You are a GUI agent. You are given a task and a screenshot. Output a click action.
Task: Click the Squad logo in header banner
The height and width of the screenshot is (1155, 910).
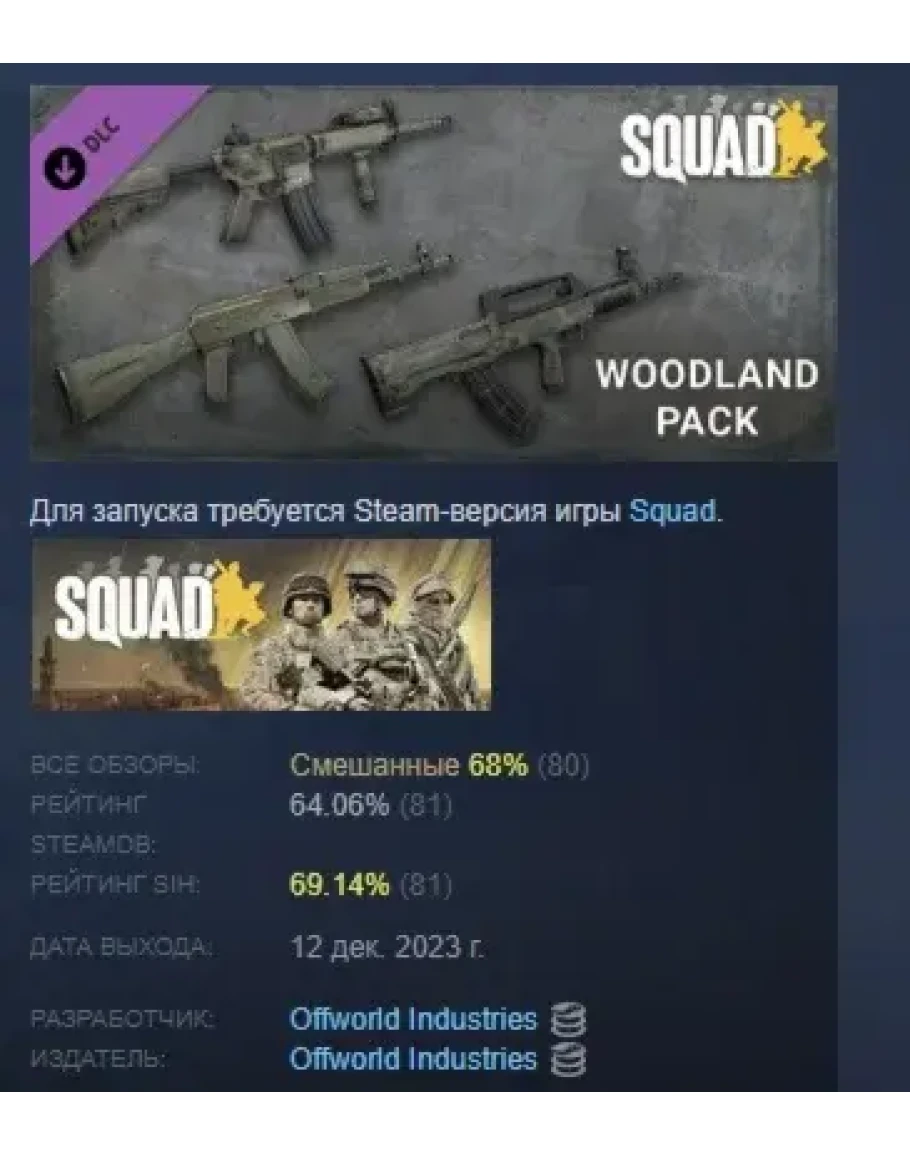tap(723, 144)
